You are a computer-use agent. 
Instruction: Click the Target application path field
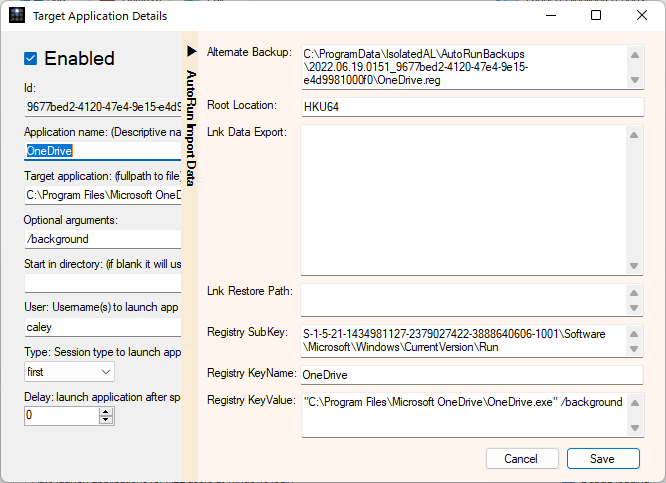coord(103,195)
